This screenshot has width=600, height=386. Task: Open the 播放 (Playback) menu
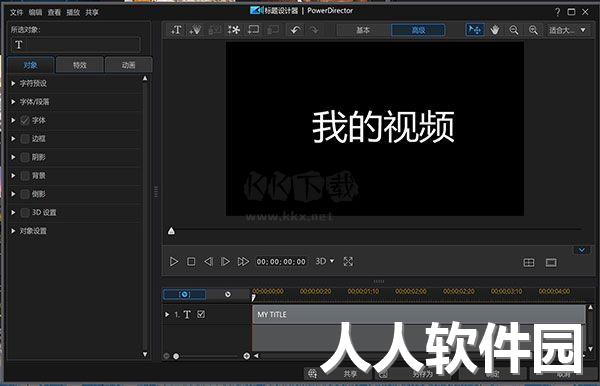coord(73,12)
